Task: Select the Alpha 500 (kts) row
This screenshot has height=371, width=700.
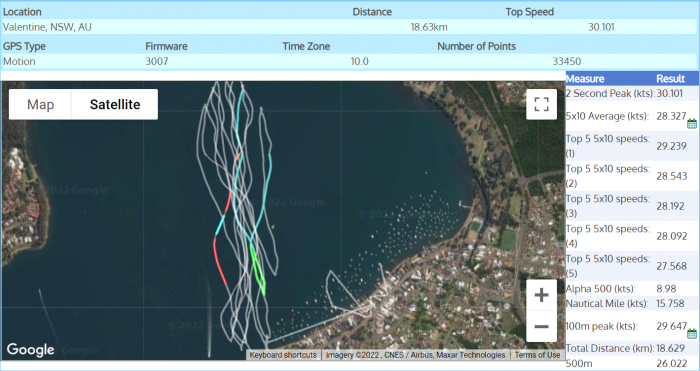Action: tap(632, 288)
